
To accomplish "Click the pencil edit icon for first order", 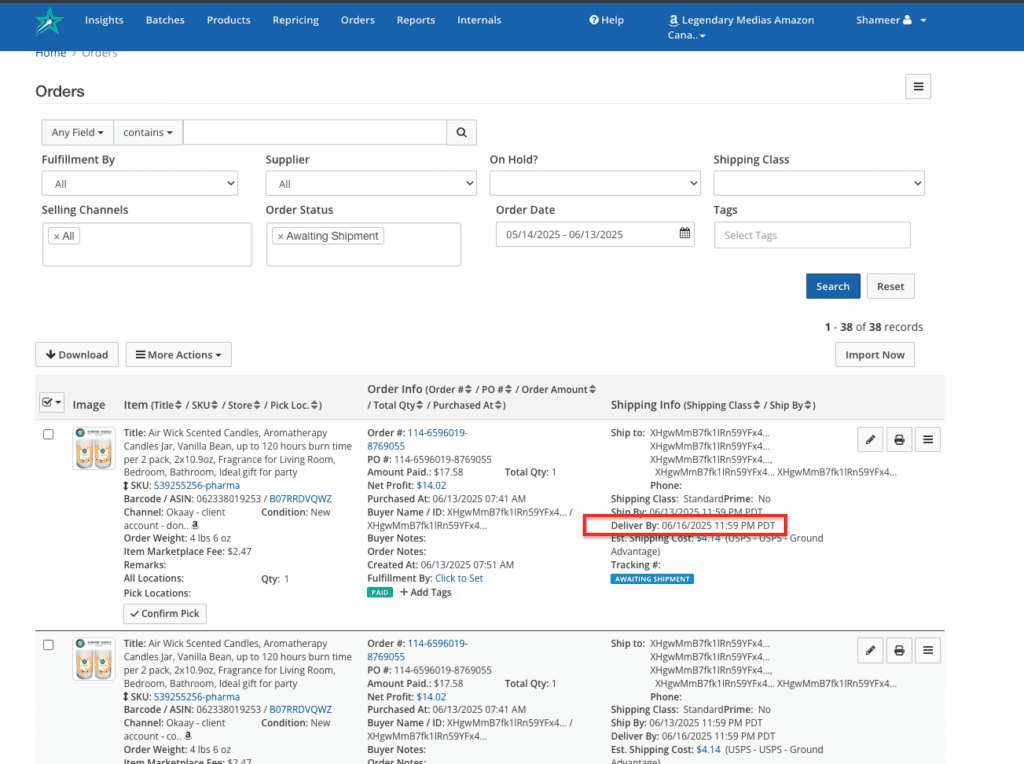I will [871, 439].
